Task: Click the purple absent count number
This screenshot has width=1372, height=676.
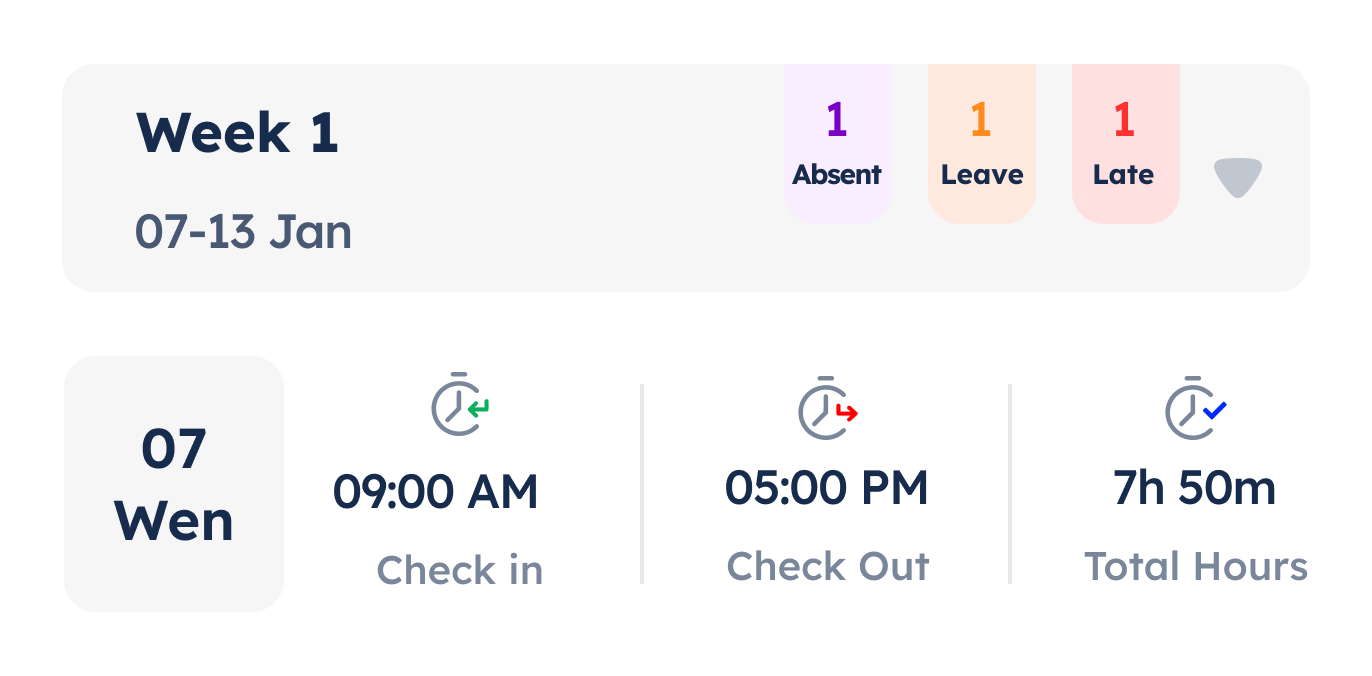Action: 837,120
